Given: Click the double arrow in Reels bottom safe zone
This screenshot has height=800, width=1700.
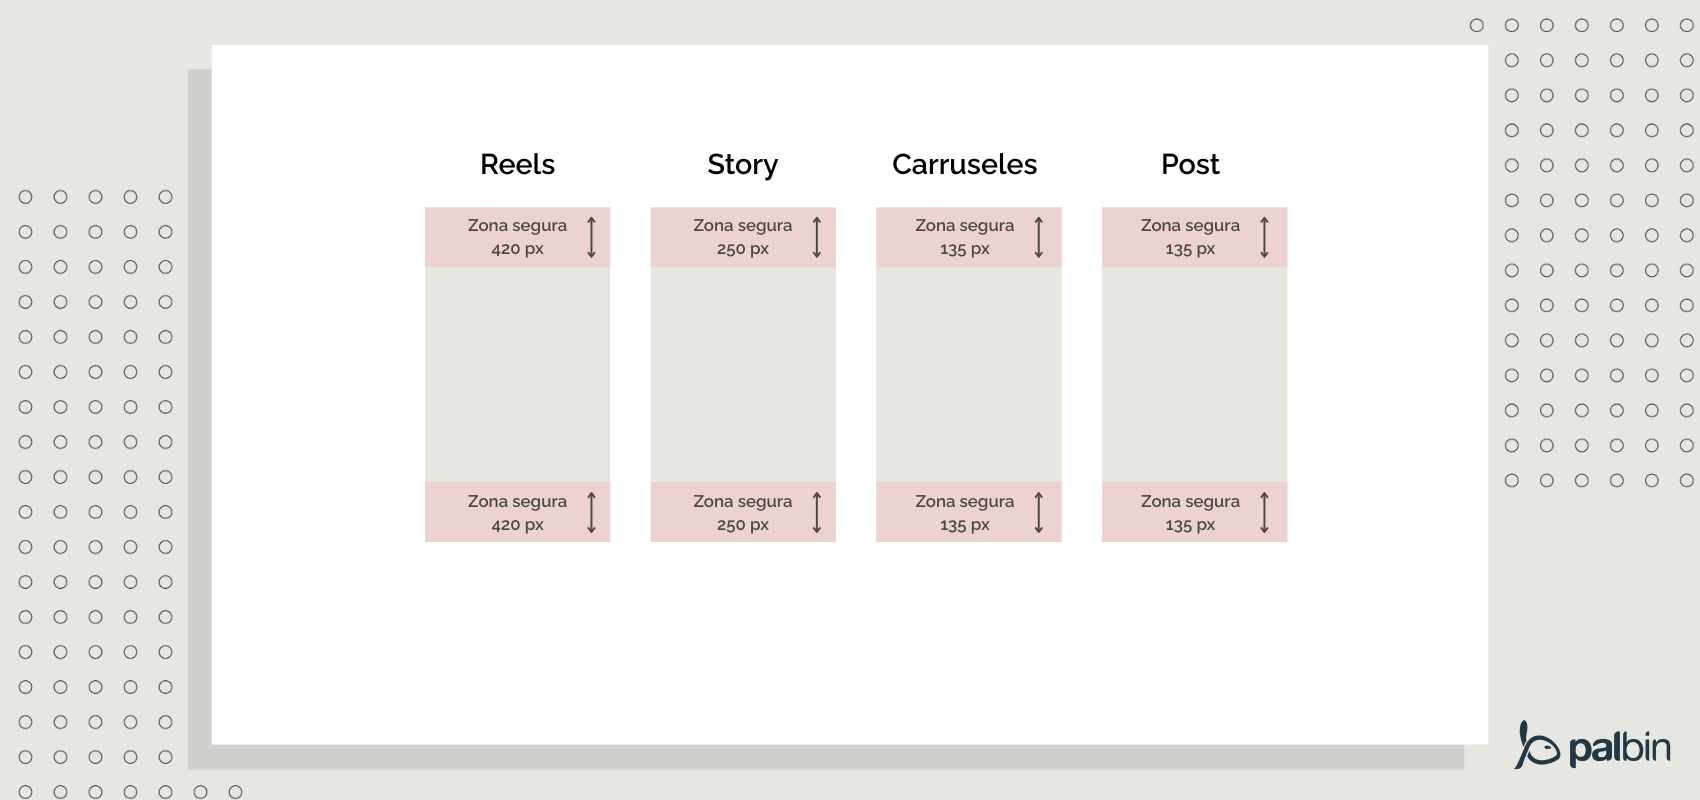Looking at the screenshot, I should tap(591, 512).
